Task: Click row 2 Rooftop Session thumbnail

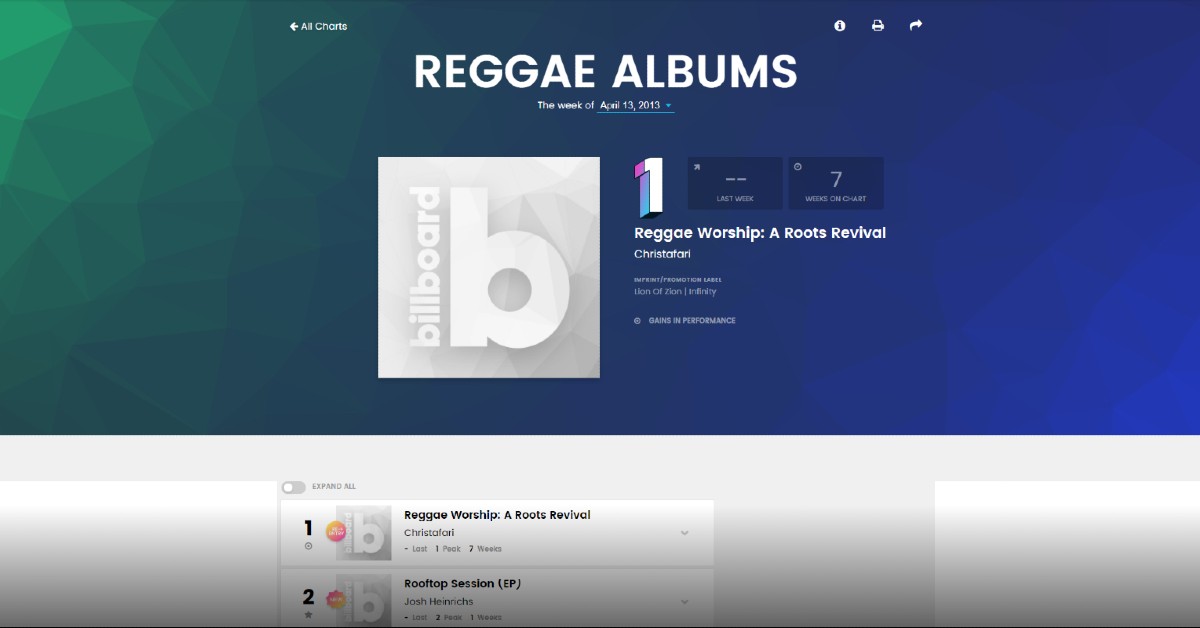Action: [364, 601]
